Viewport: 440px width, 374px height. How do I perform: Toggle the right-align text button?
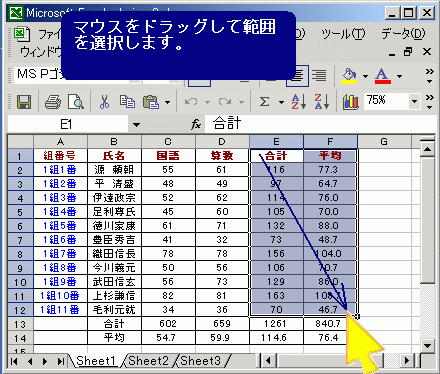(x=319, y=76)
